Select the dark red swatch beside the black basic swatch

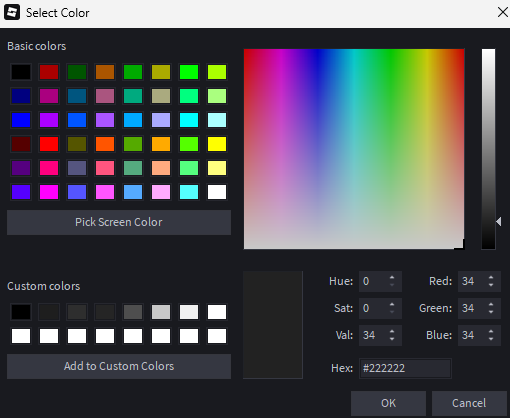49,72
